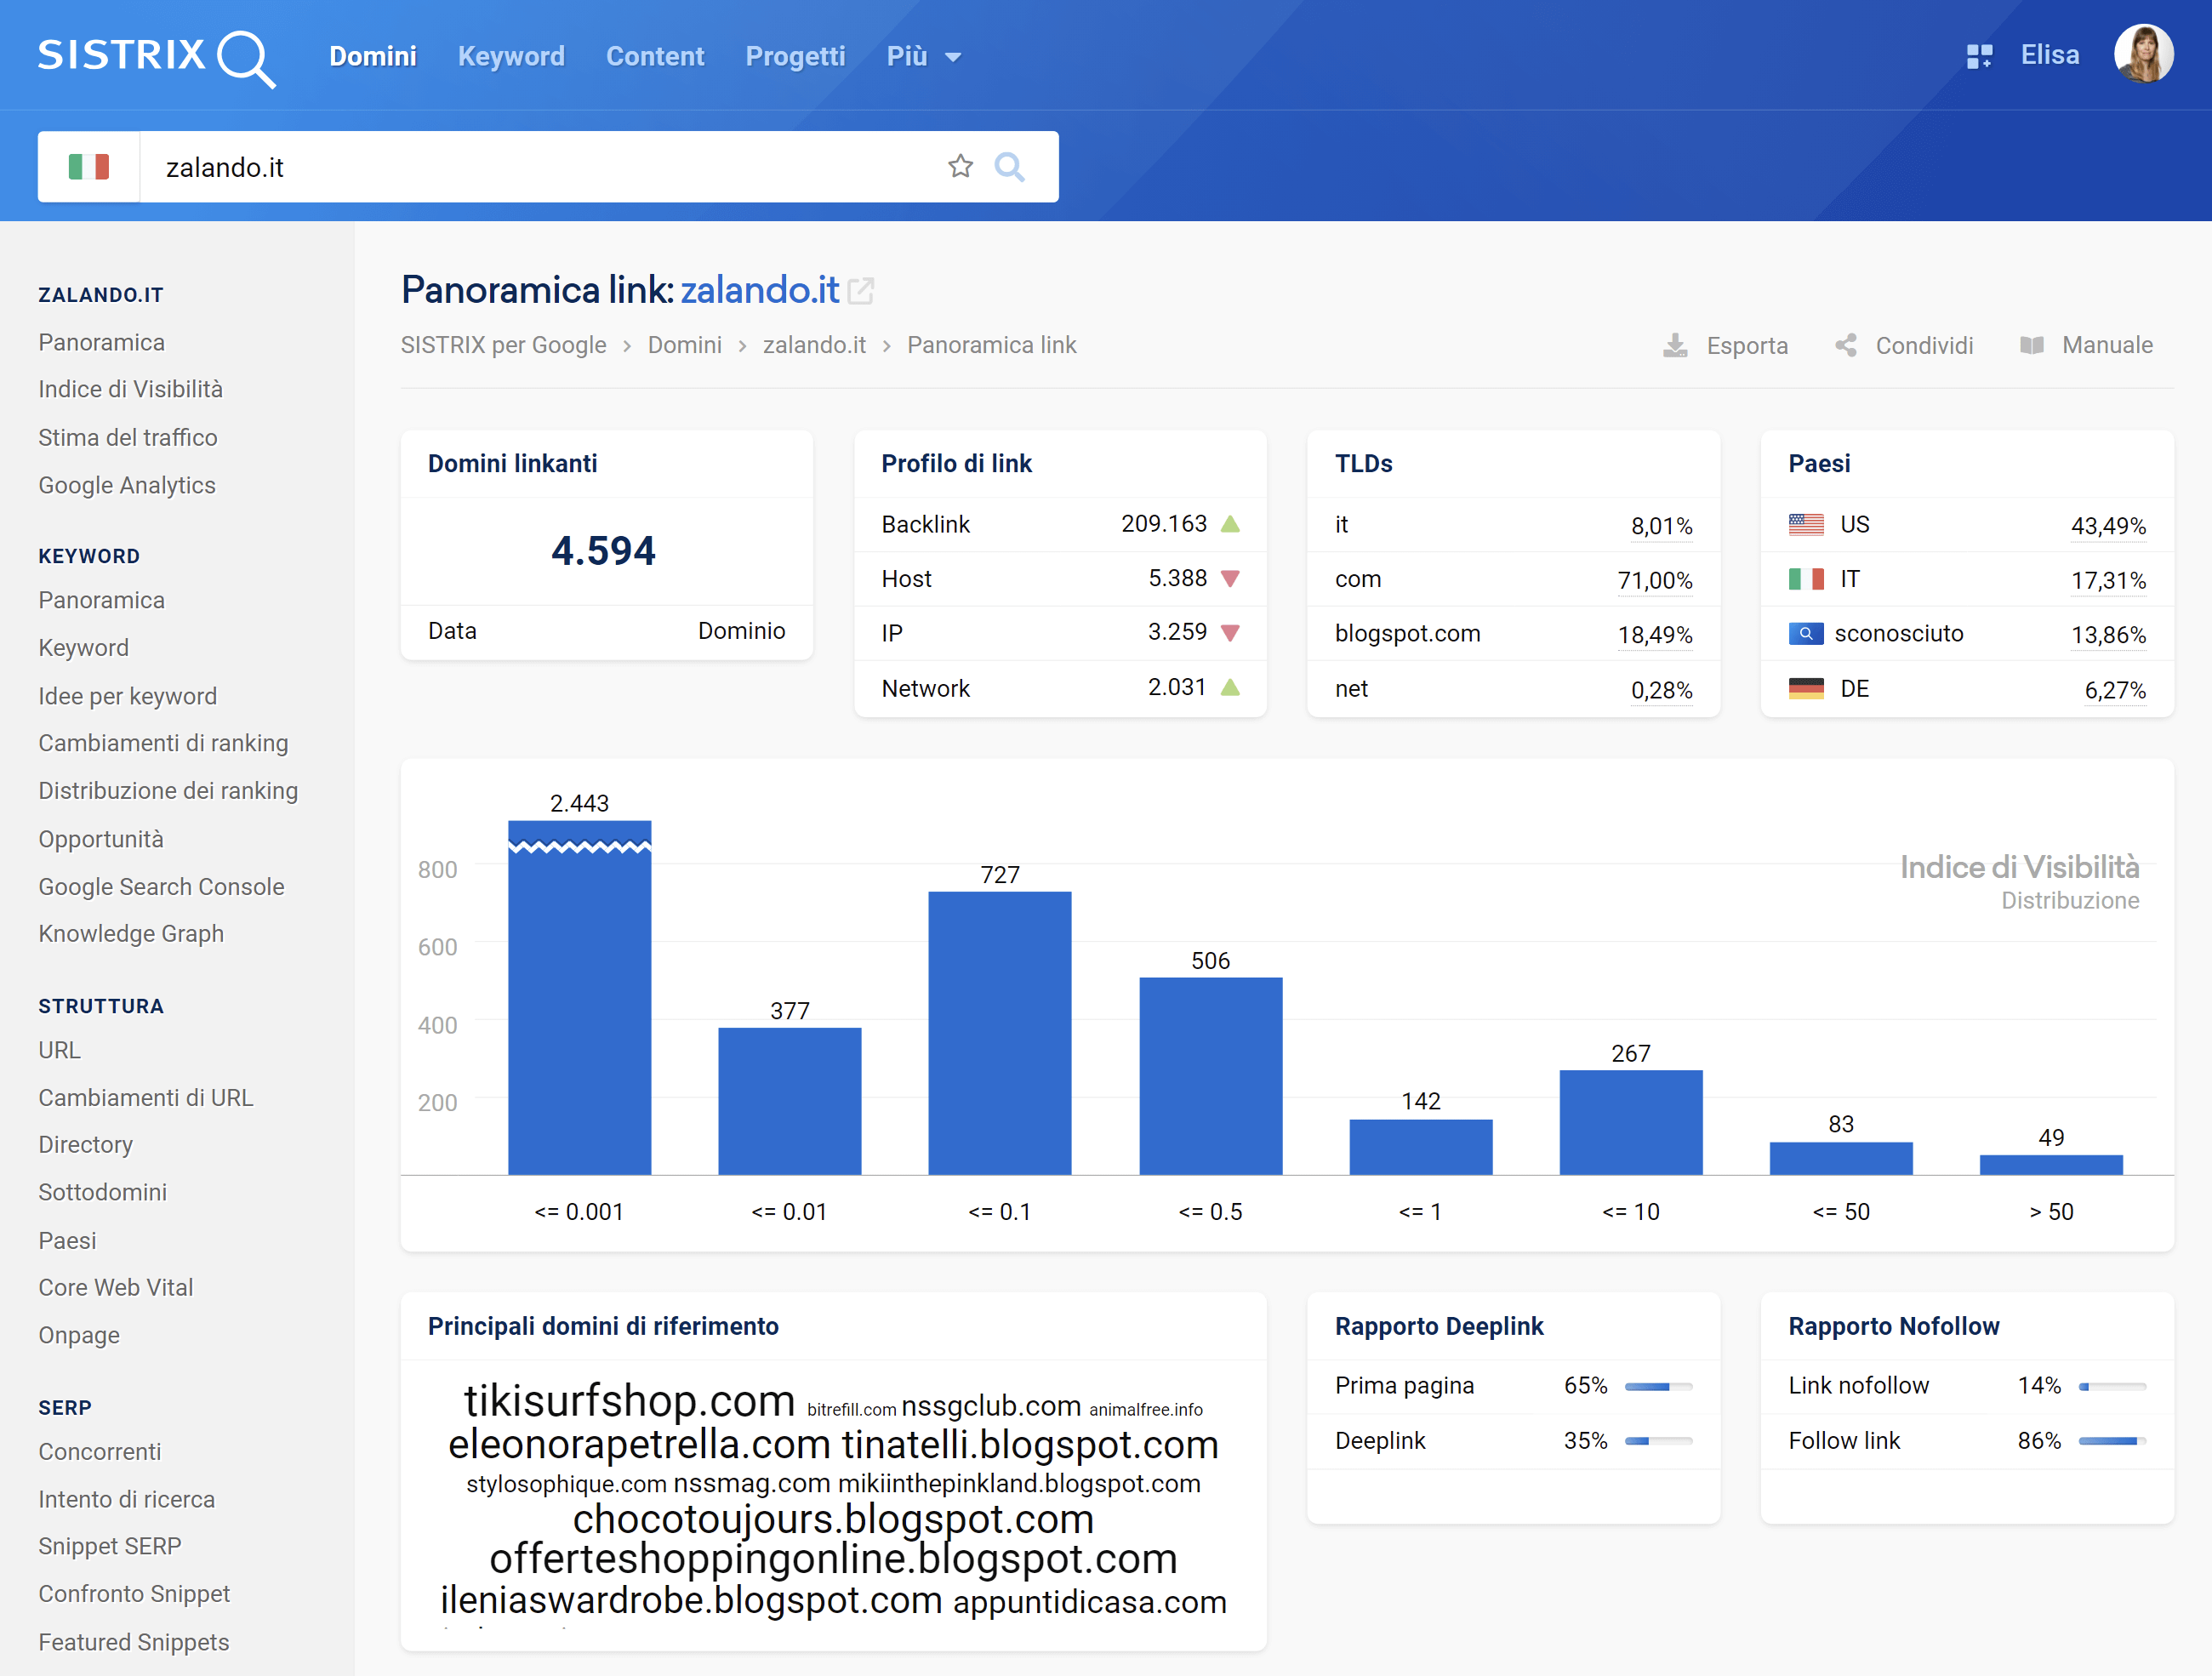Viewport: 2212px width, 1676px height.
Task: Open Featured Snippets sidebar link
Action: tap(134, 1642)
